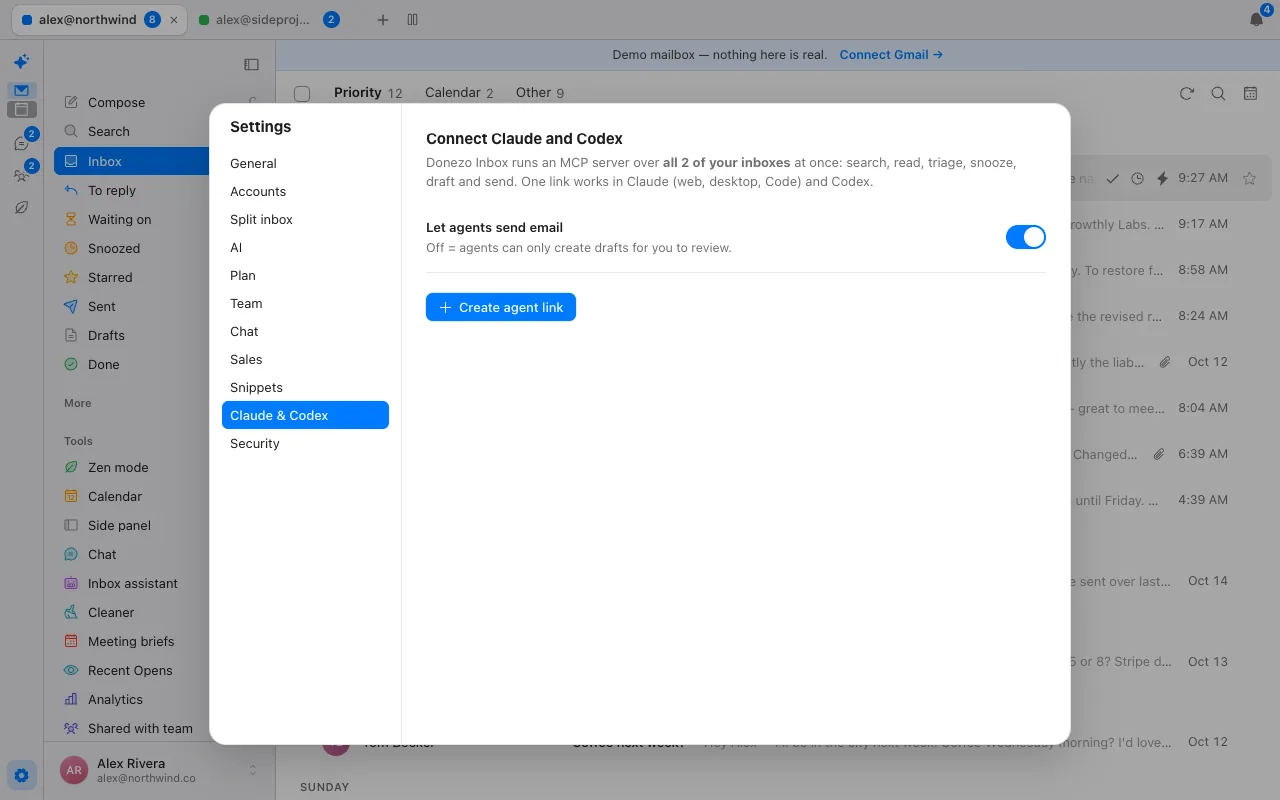Viewport: 1280px width, 800px height.
Task: Select Plan in settings list
Action: coord(305,275)
